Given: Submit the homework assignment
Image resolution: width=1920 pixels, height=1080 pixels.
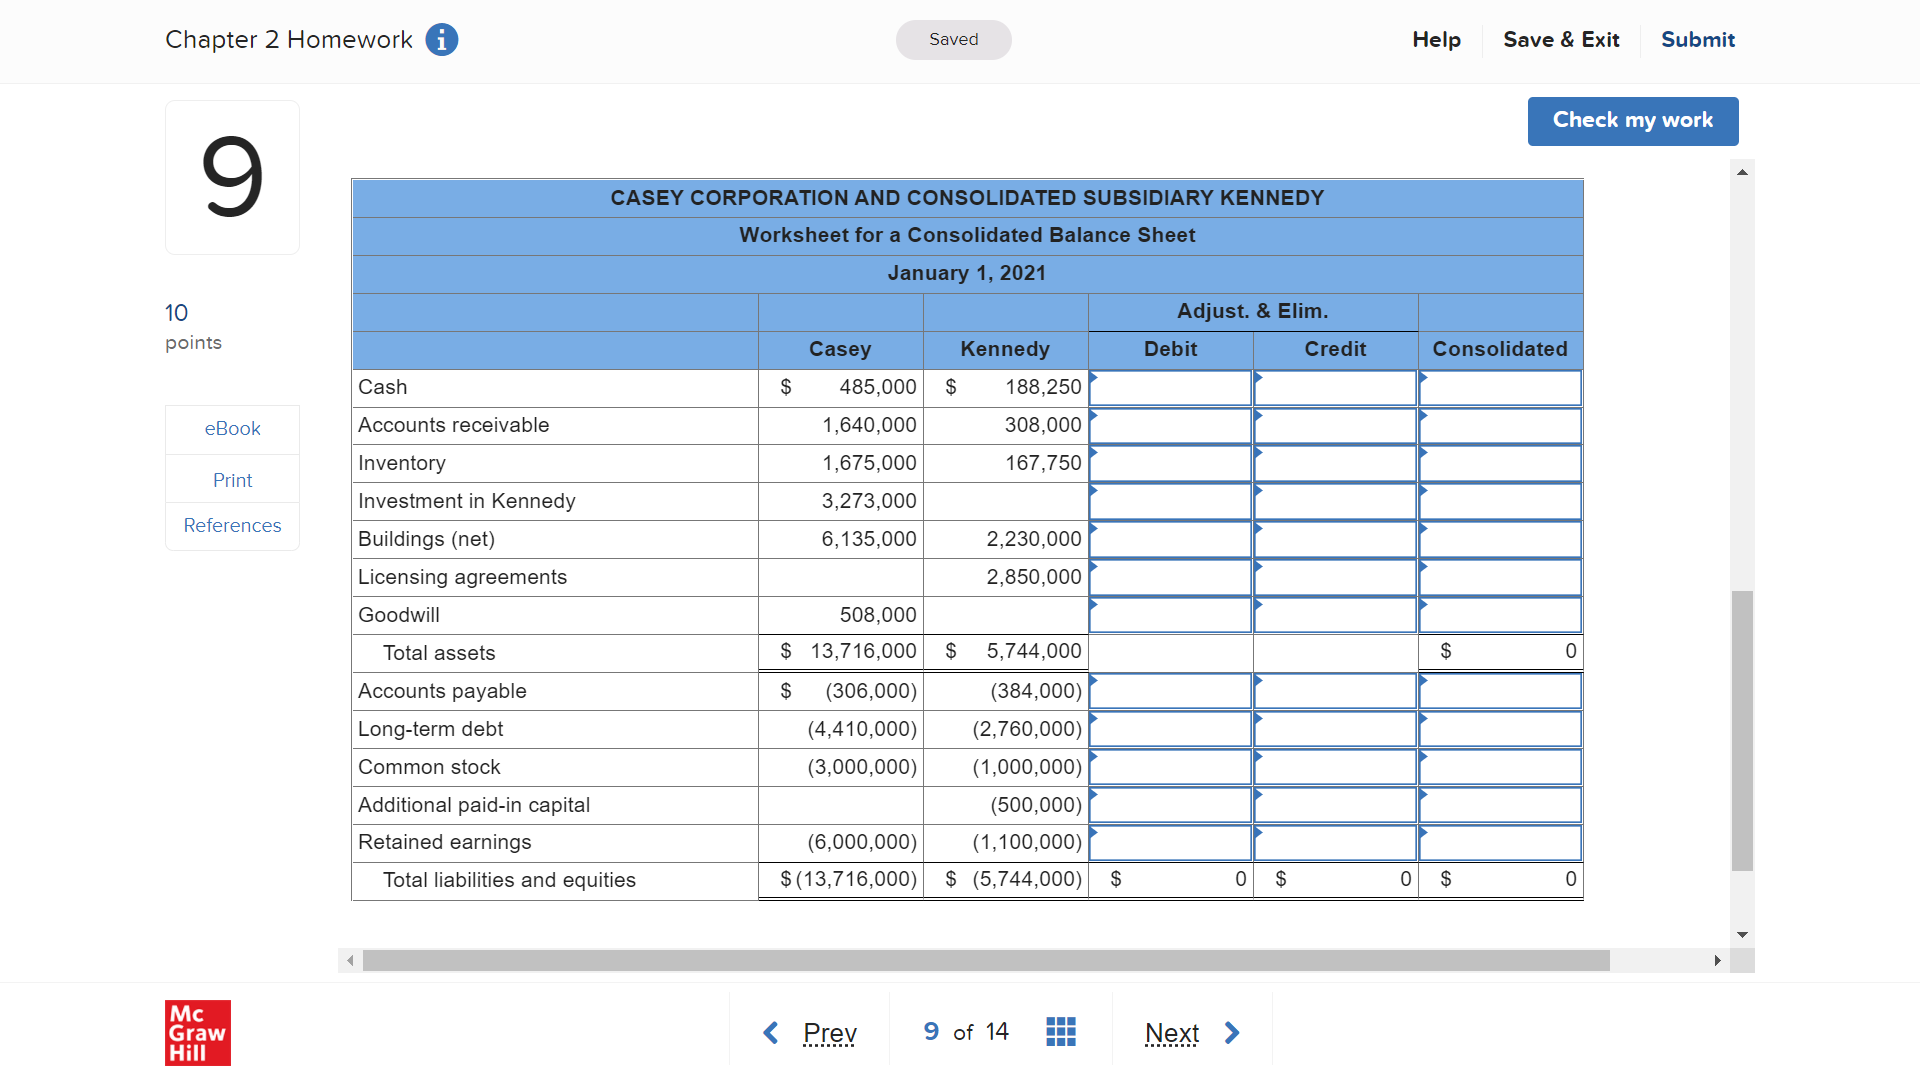Looking at the screenshot, I should (x=1697, y=40).
